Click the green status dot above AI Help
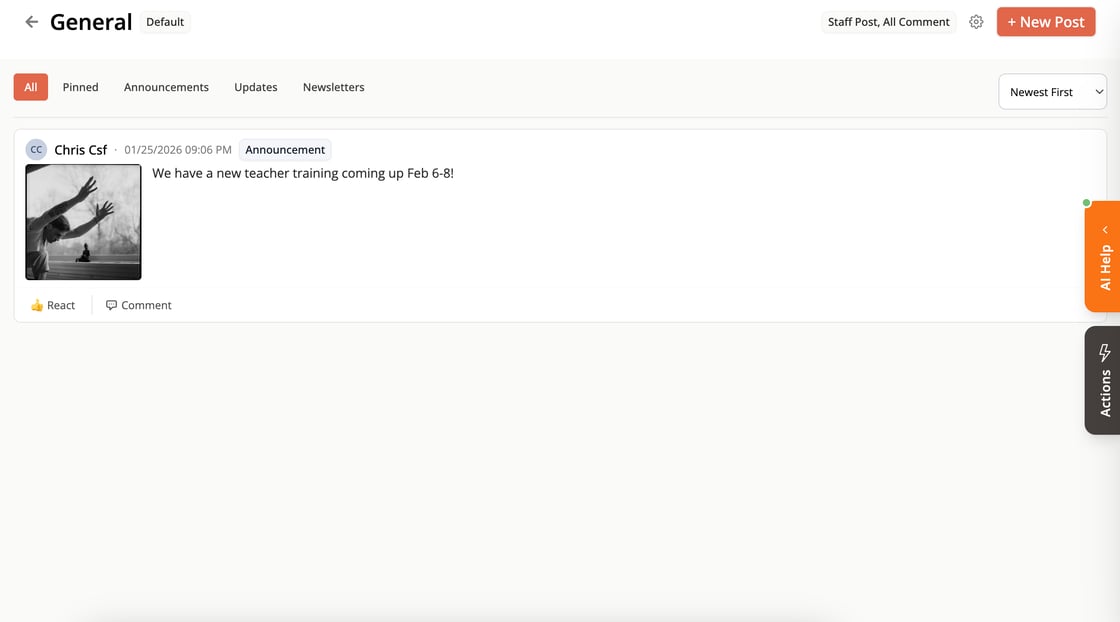 [1086, 202]
